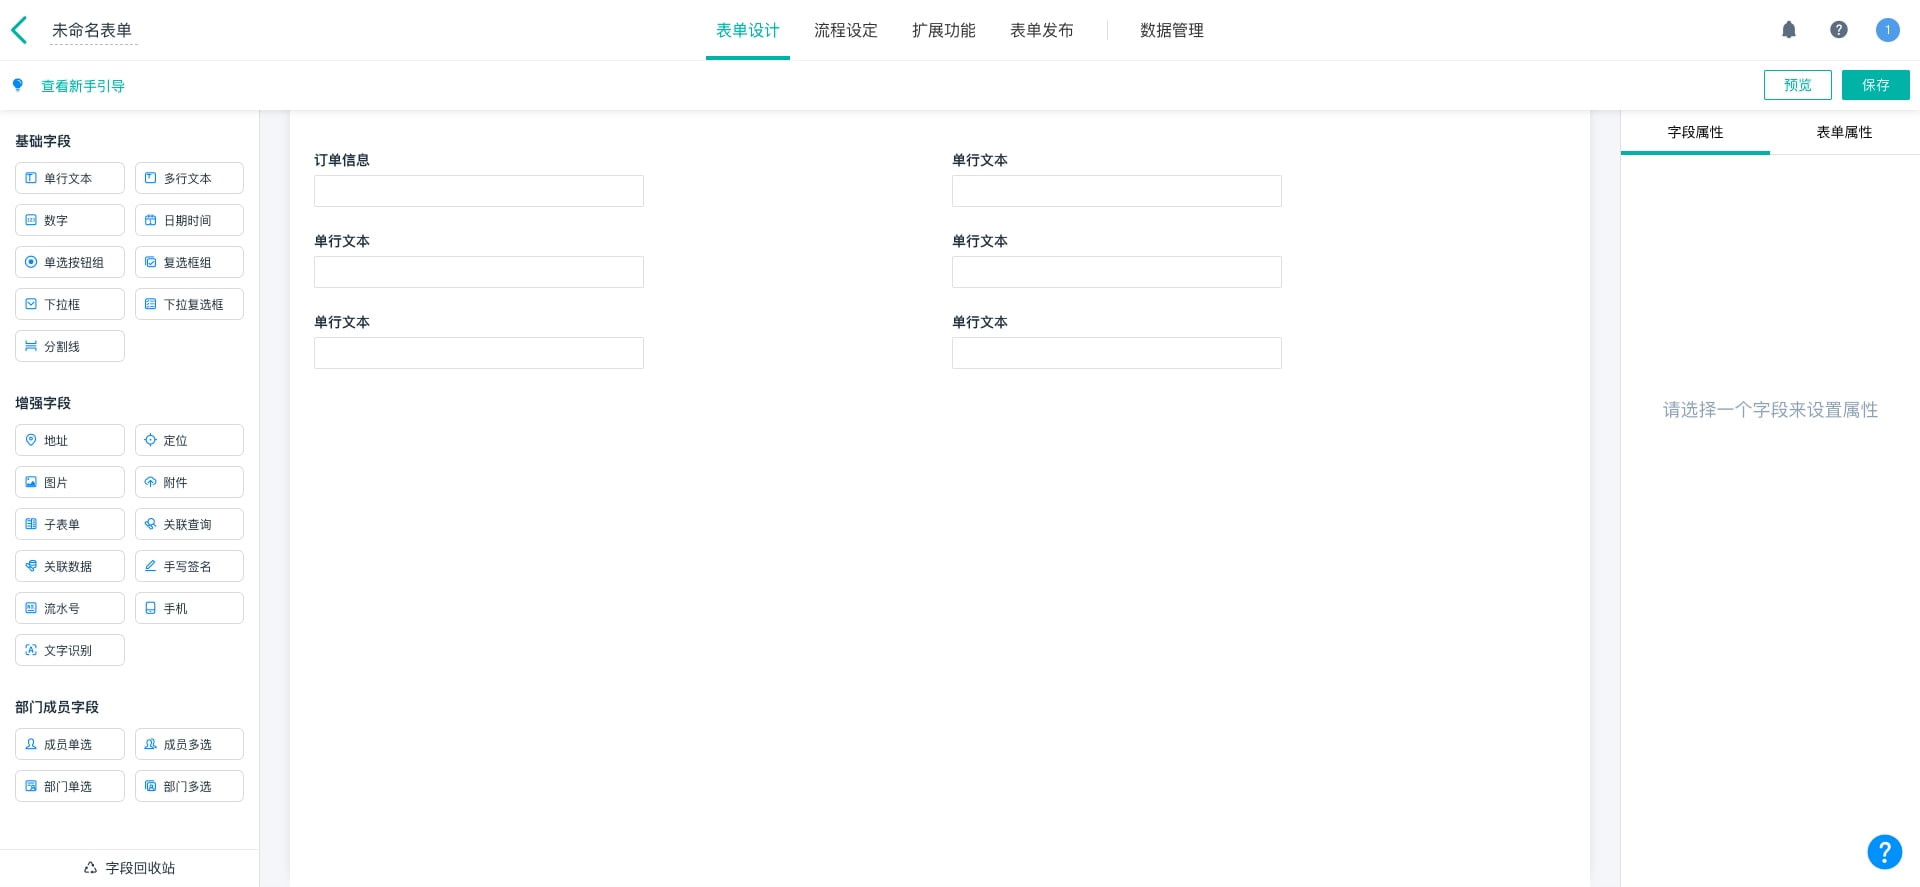Viewport: 1920px width, 887px height.
Task: Open the floating blue help bubble
Action: (x=1885, y=852)
